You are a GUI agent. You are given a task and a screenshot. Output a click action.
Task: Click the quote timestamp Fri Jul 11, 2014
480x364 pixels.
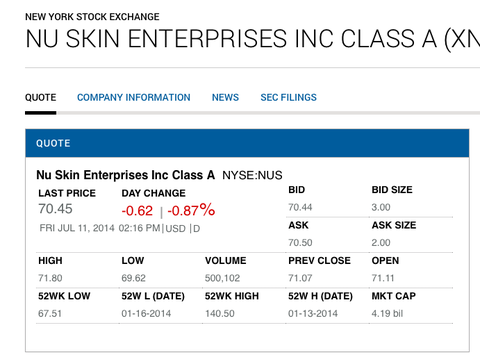click(x=77, y=228)
